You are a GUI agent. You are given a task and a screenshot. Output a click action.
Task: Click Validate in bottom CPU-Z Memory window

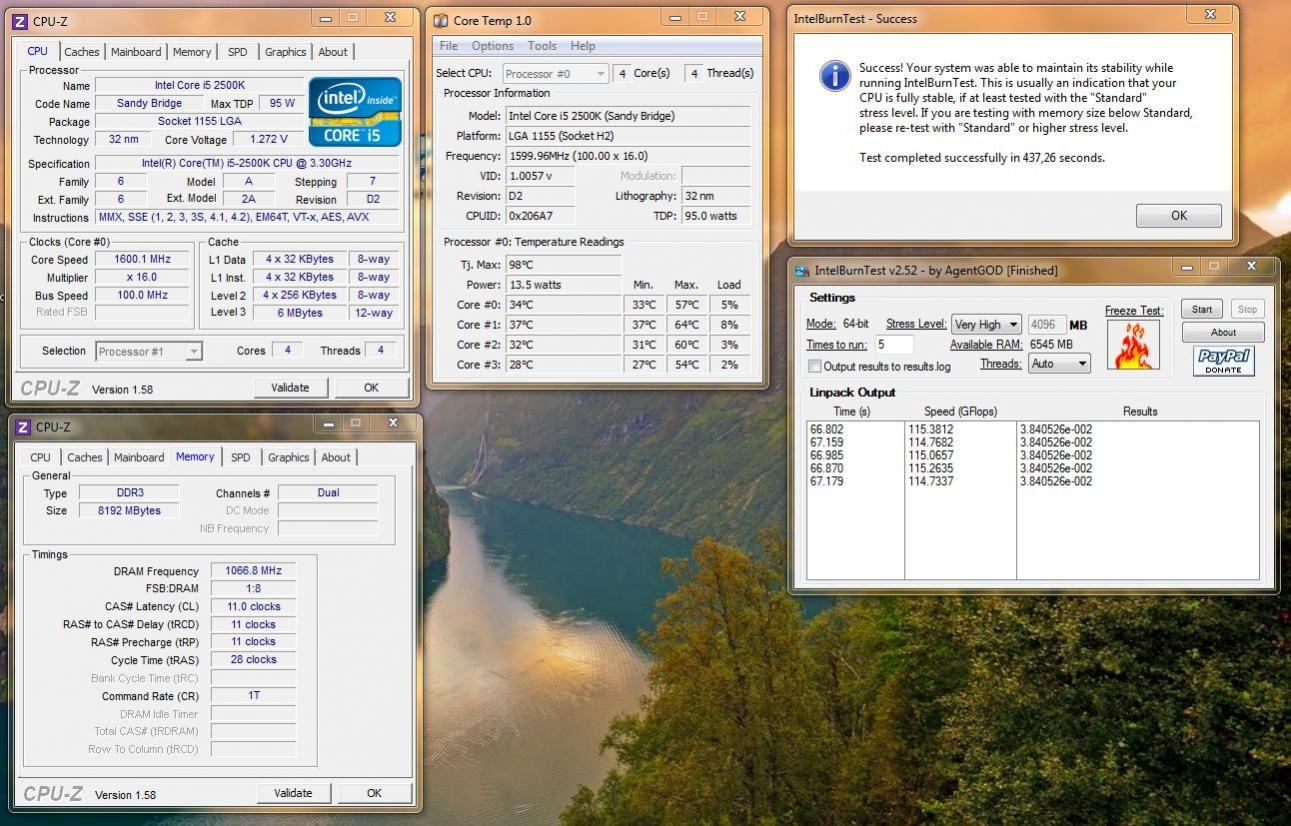coord(293,793)
